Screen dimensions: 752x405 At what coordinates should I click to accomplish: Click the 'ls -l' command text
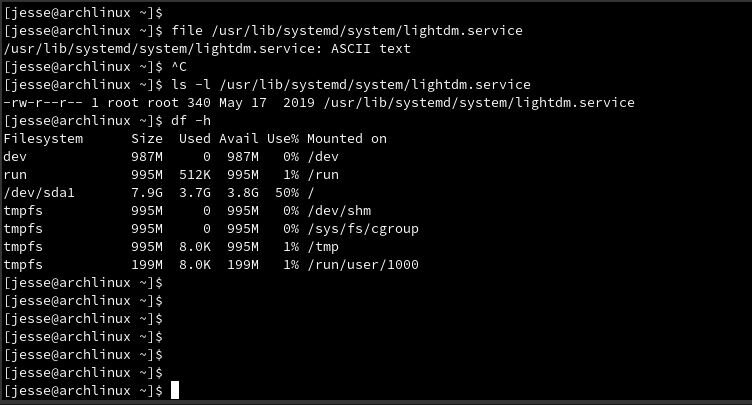[x=191, y=84]
